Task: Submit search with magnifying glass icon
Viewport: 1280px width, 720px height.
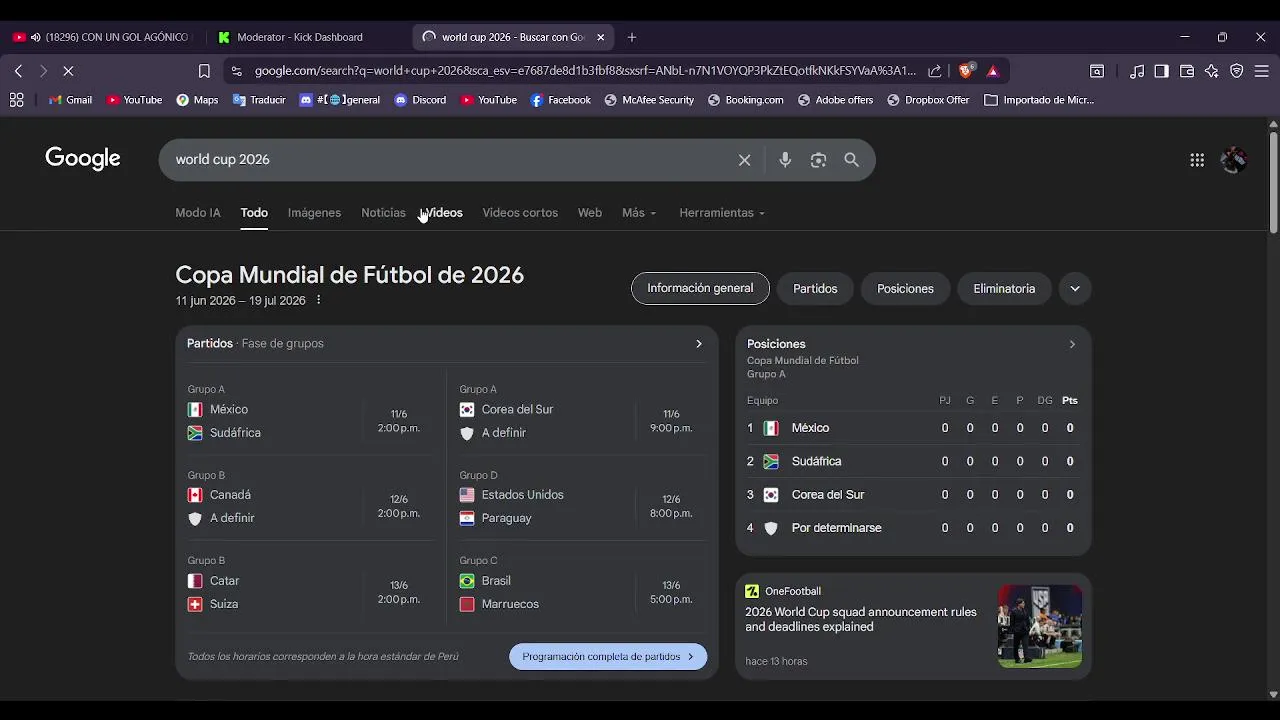Action: [851, 160]
